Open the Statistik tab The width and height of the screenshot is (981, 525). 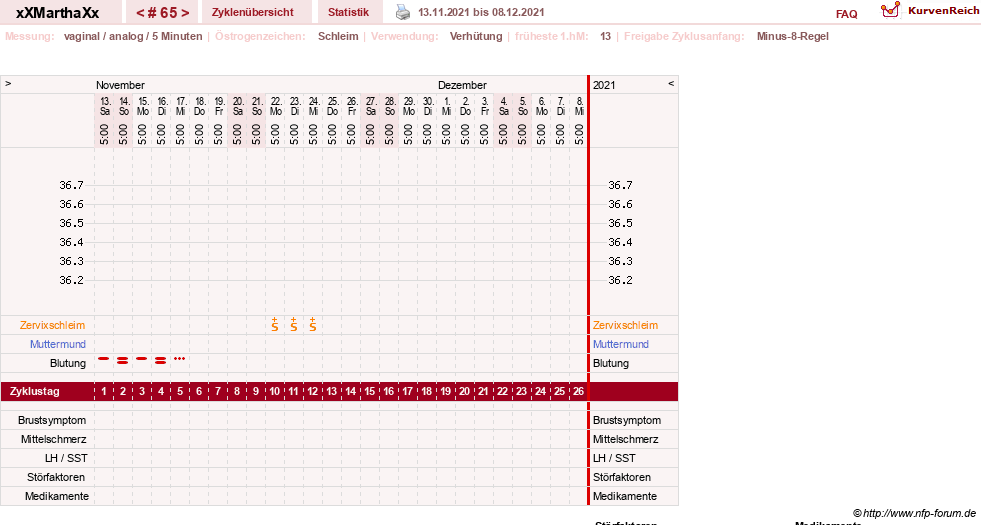[x=348, y=13]
